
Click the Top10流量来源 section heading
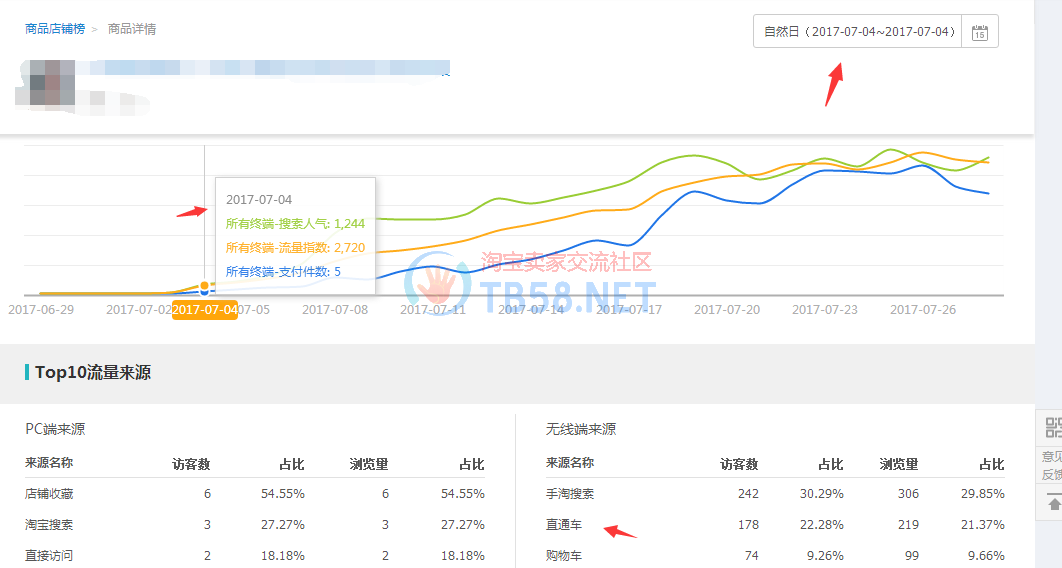coord(93,373)
